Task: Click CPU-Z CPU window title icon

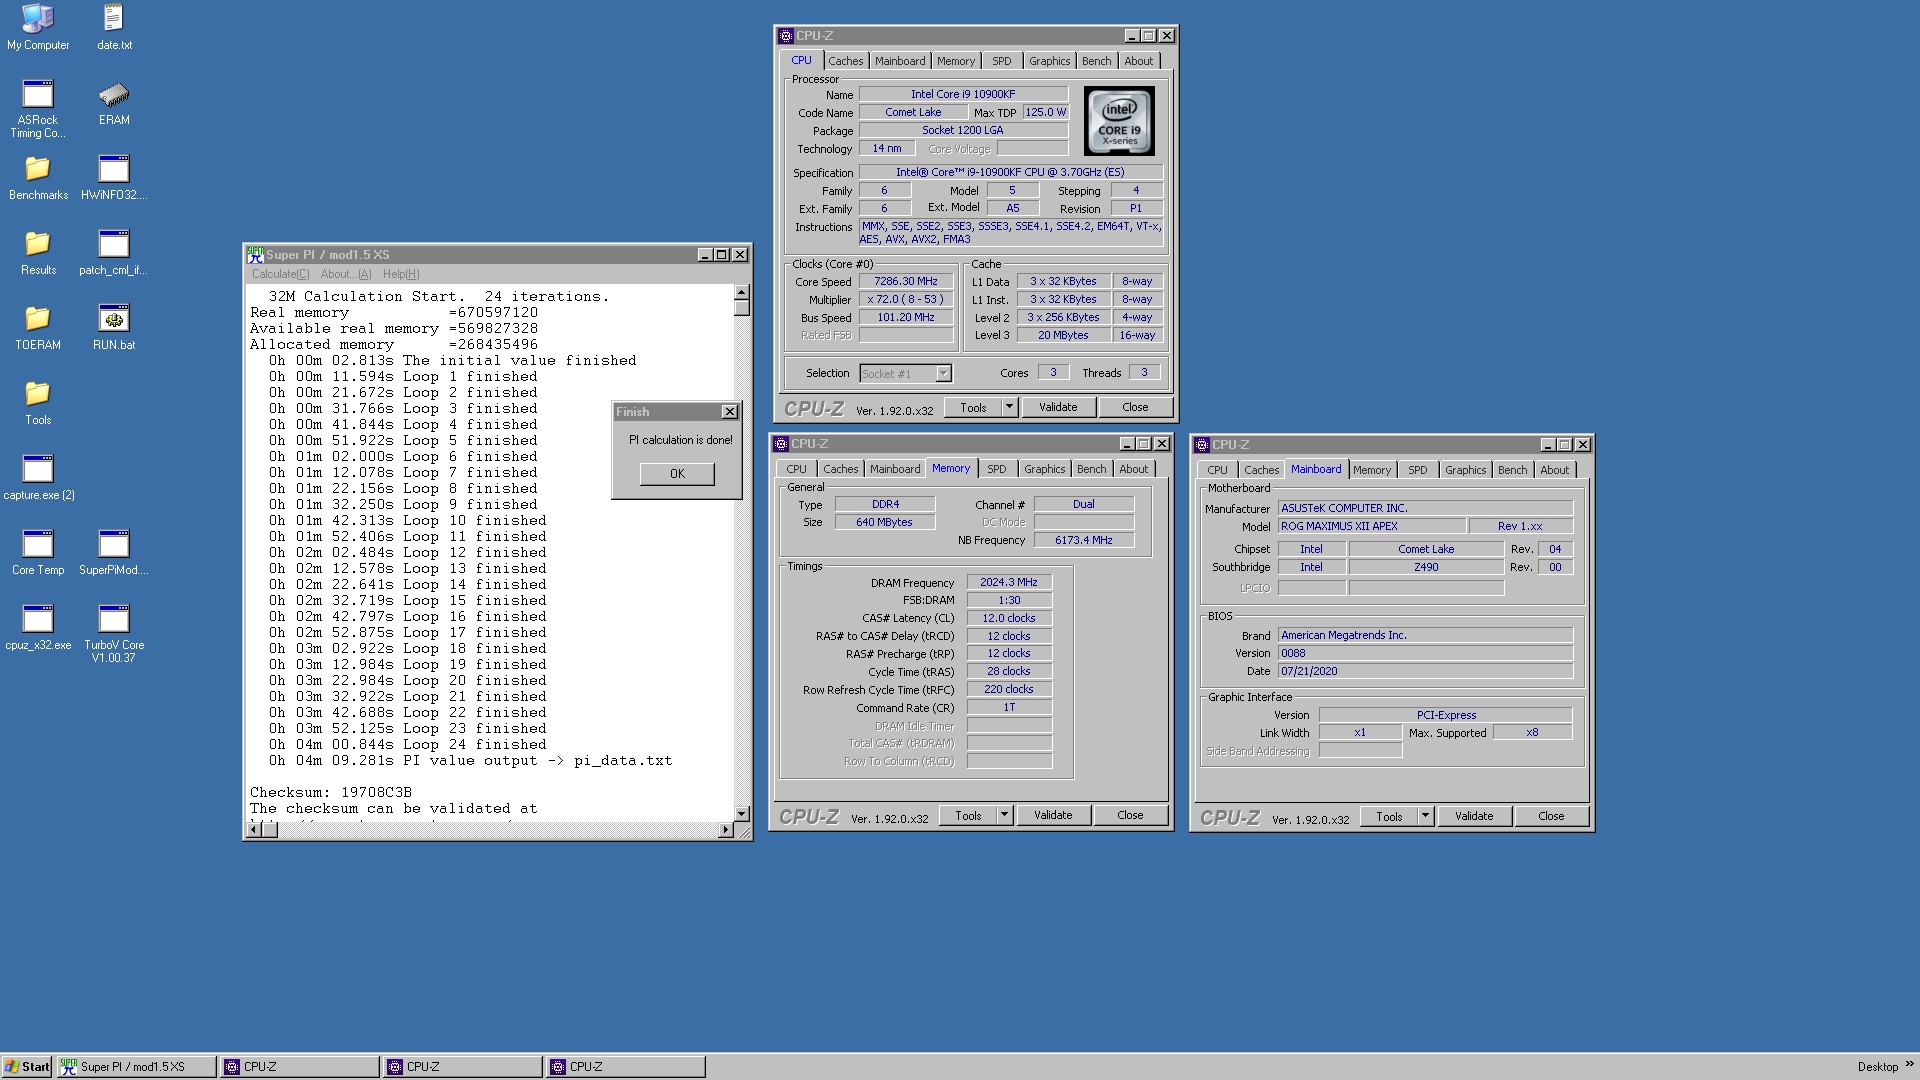Action: [786, 36]
